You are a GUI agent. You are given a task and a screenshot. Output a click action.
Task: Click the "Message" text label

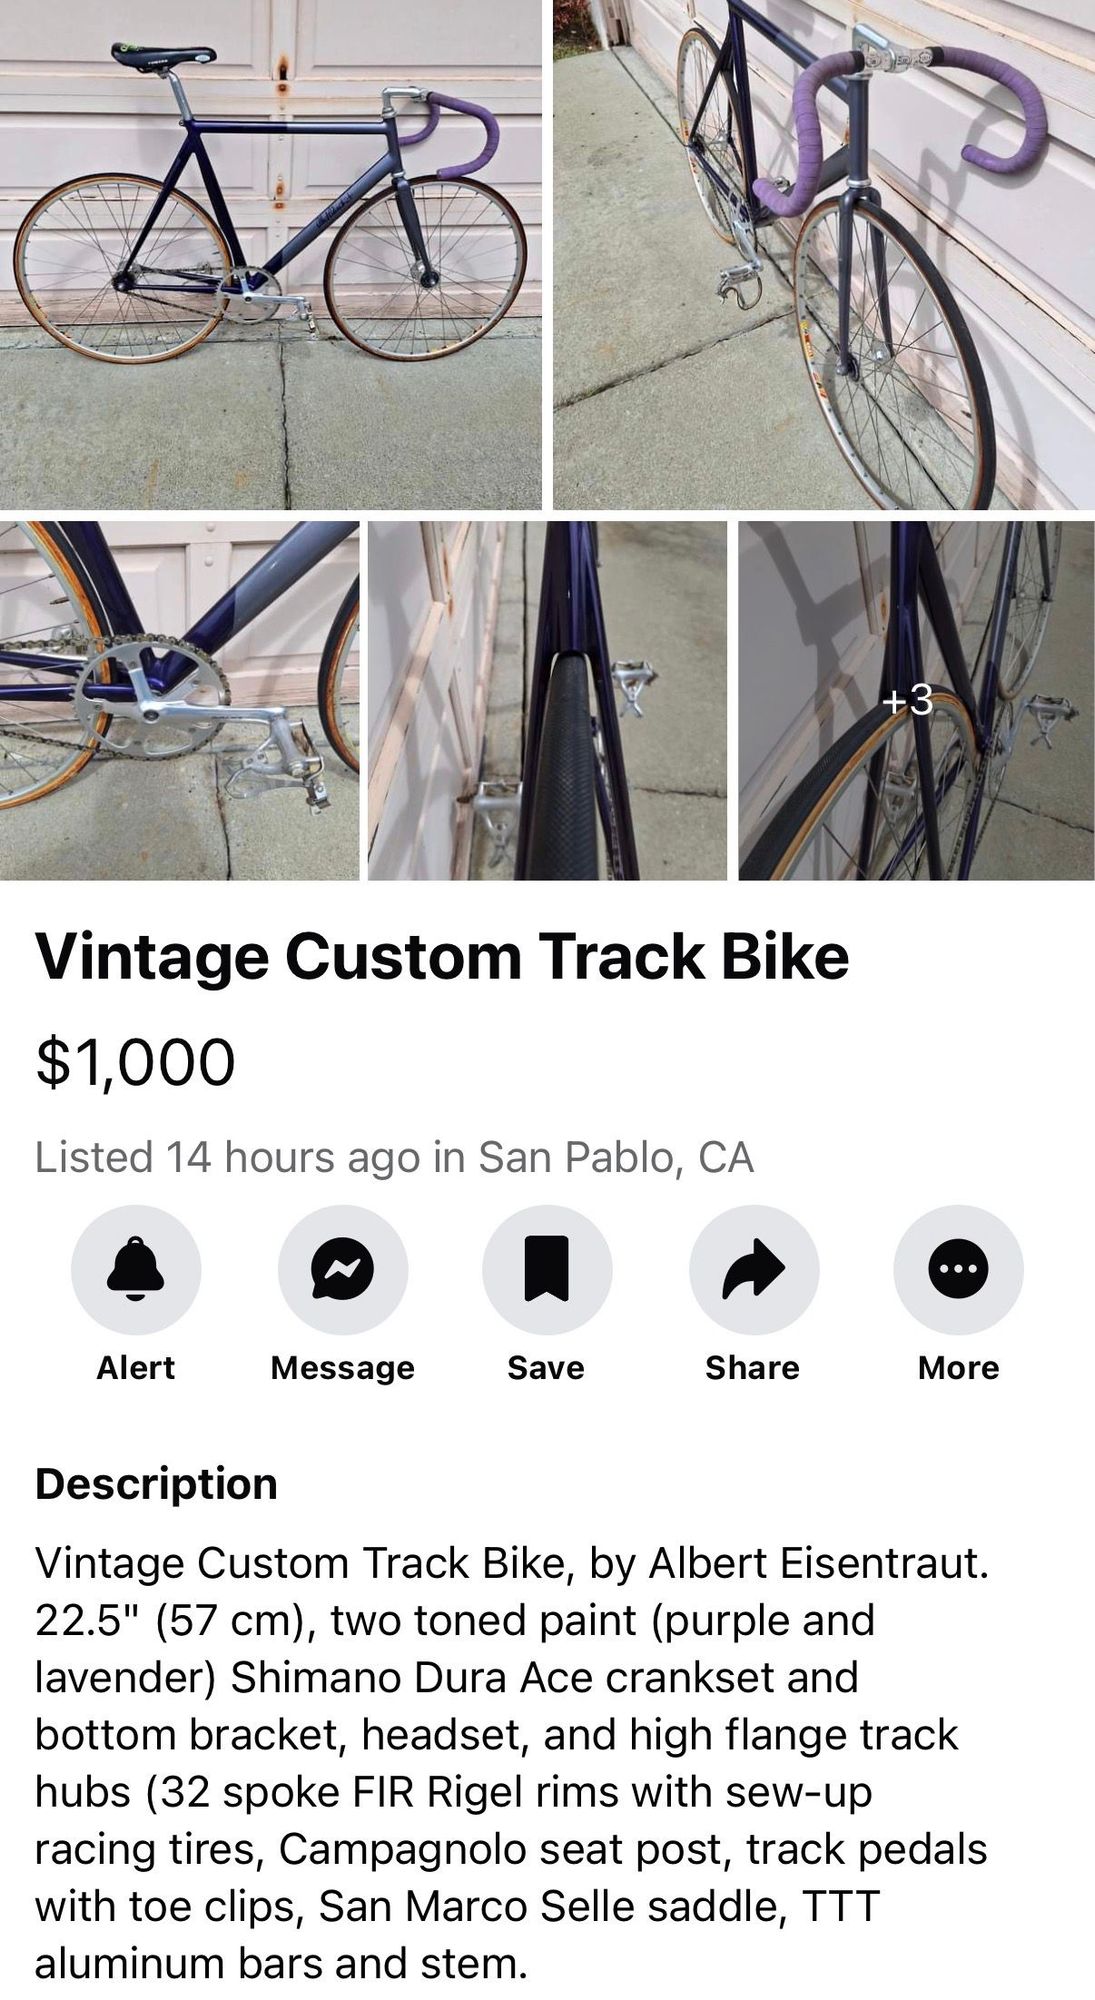click(343, 1368)
